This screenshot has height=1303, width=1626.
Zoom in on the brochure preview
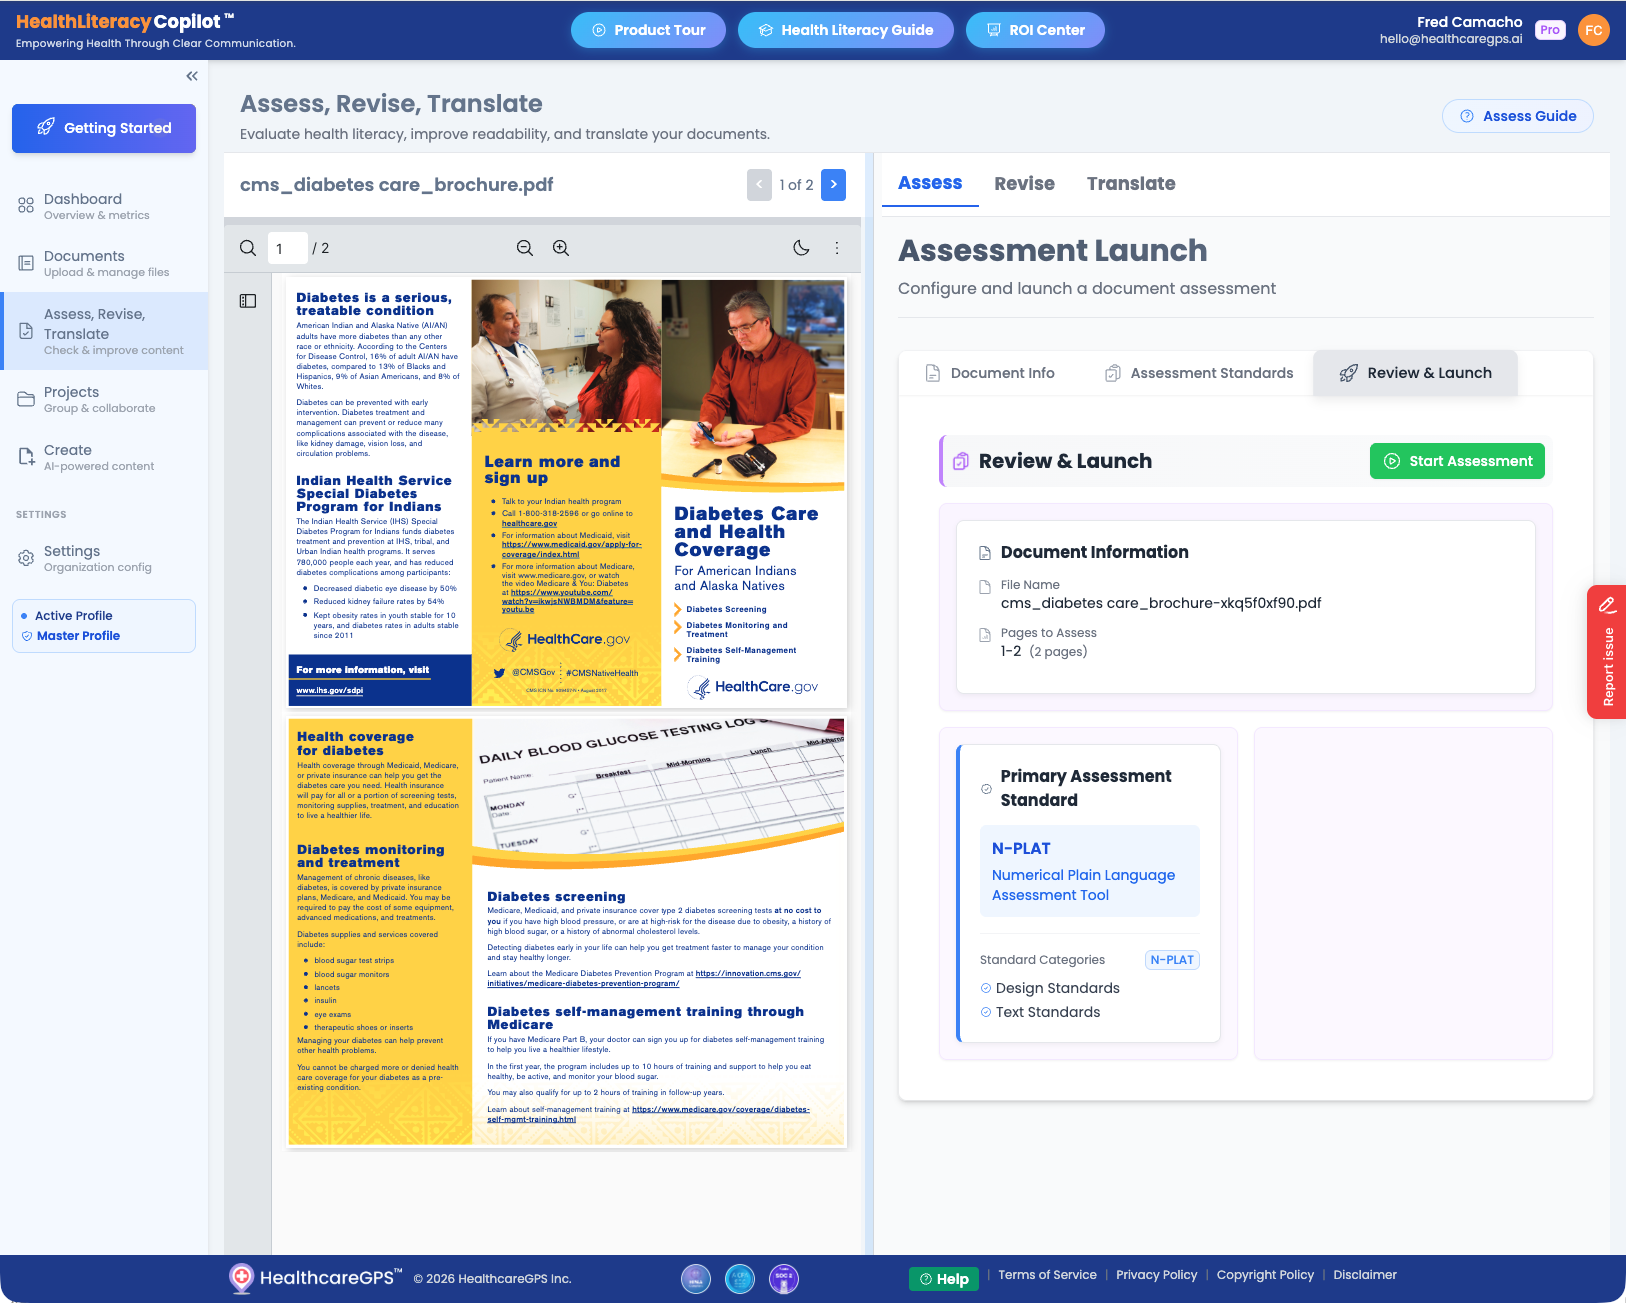[561, 247]
